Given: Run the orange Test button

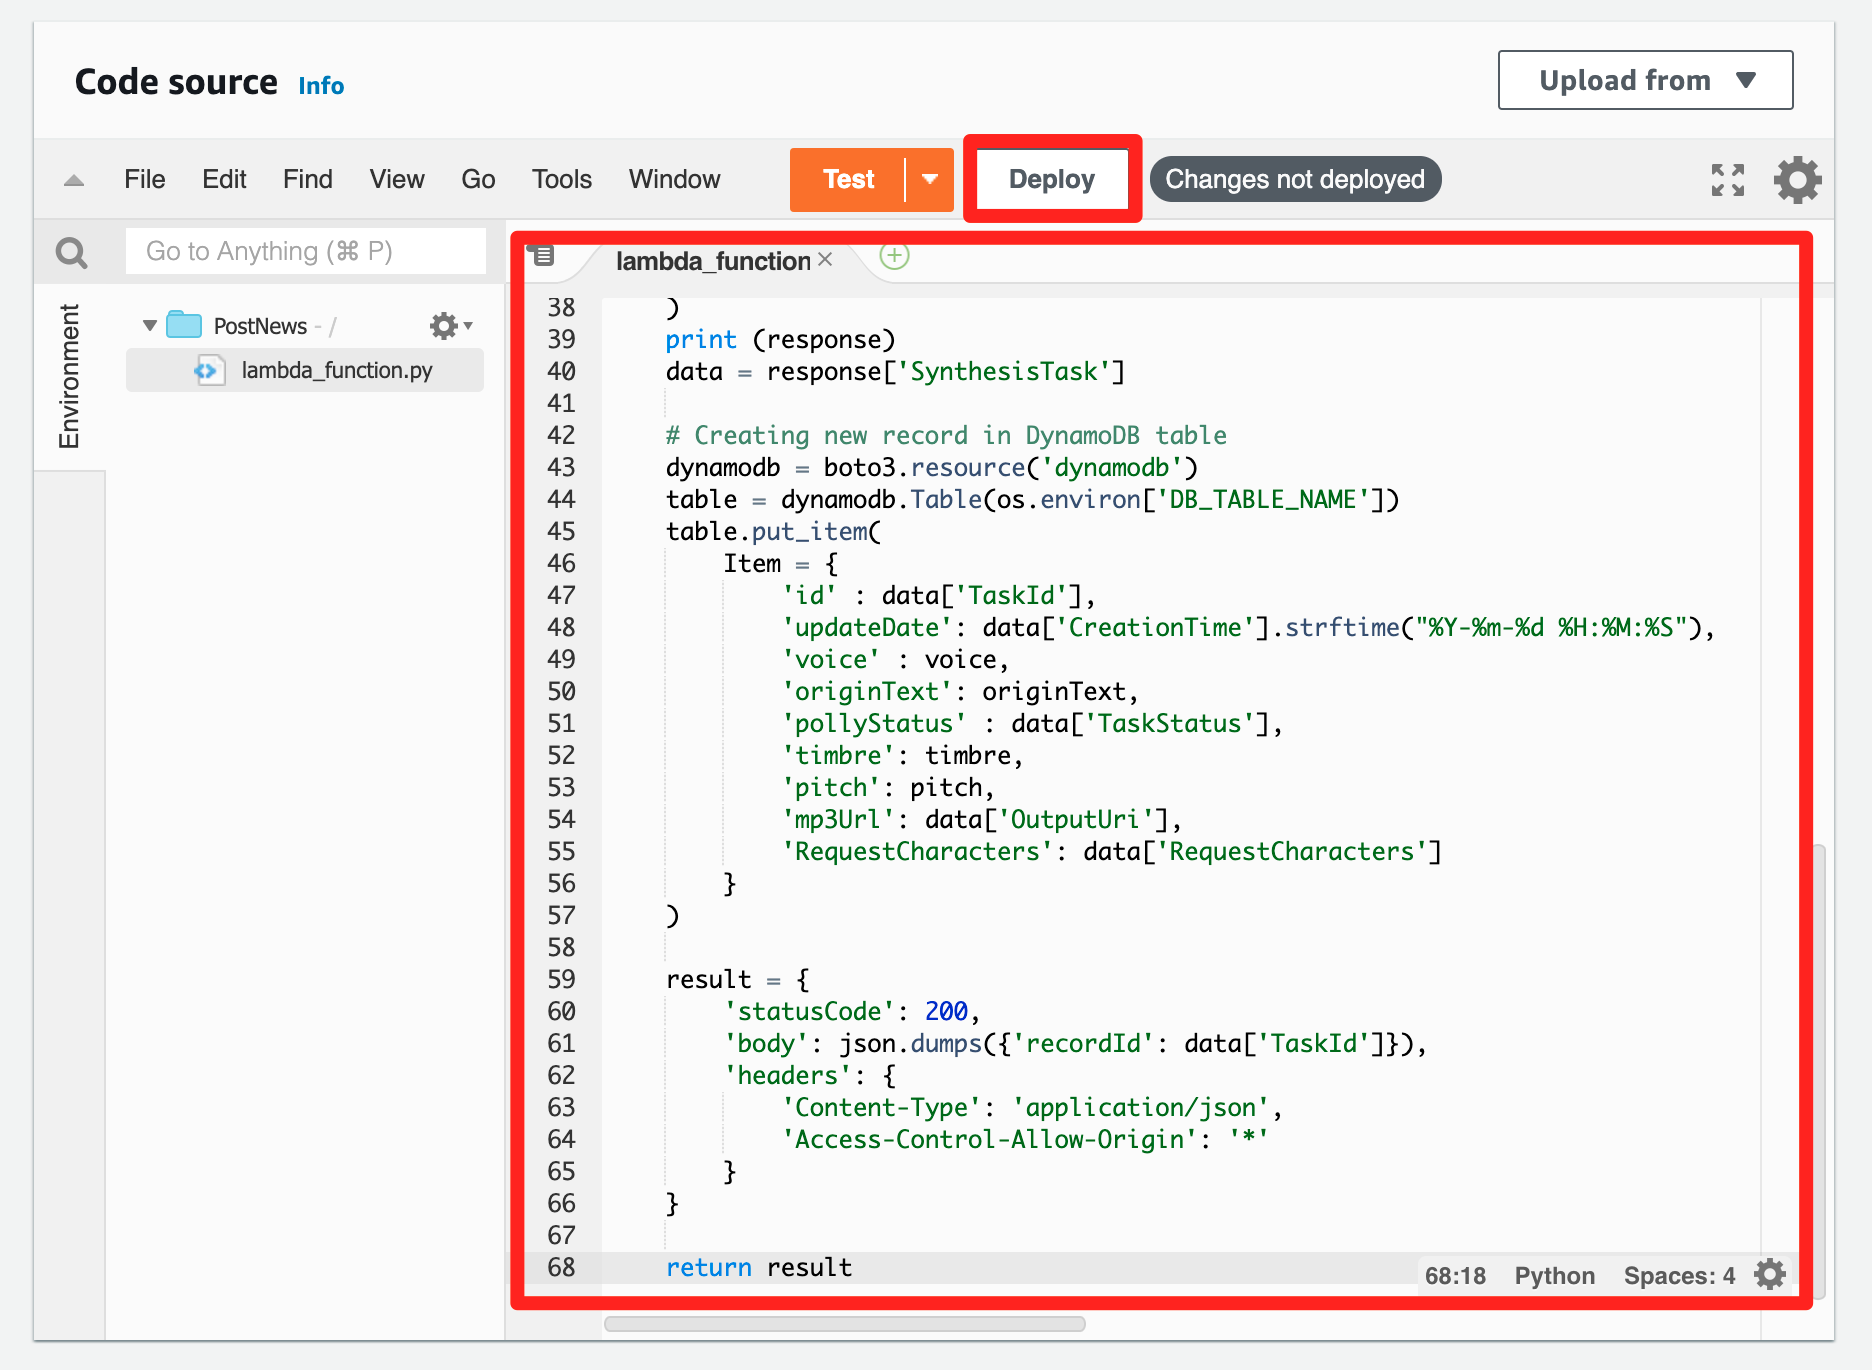Looking at the screenshot, I should pyautogui.click(x=848, y=179).
